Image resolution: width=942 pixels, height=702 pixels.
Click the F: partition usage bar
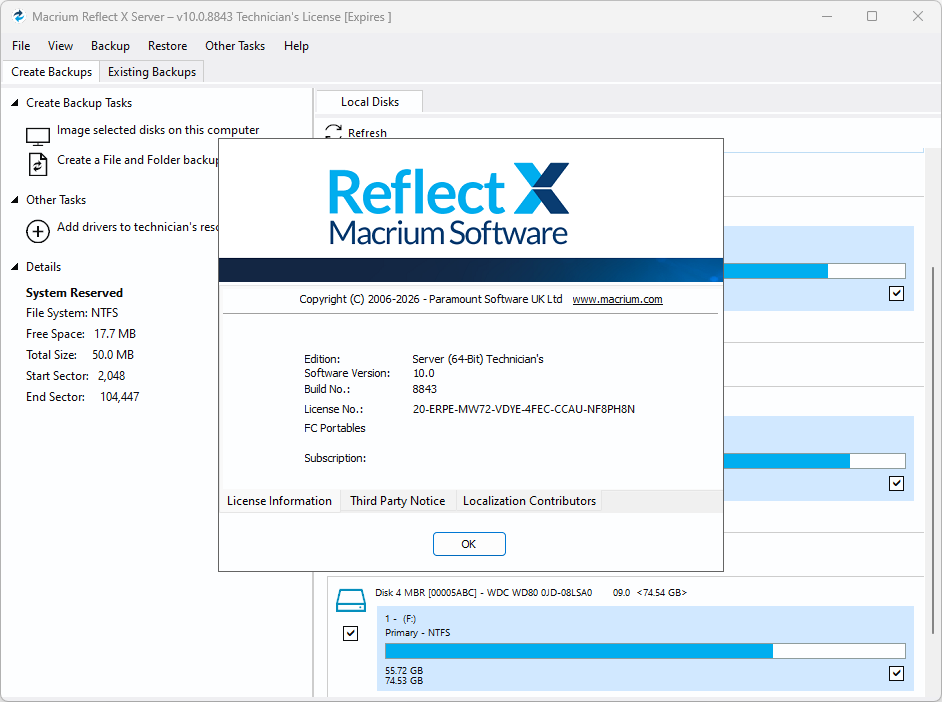[x=645, y=651]
